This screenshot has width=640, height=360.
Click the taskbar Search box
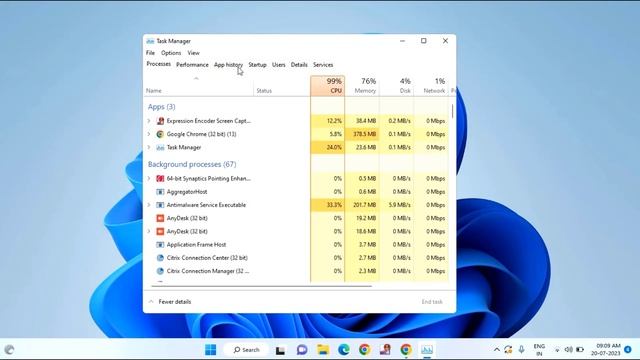[246, 349]
